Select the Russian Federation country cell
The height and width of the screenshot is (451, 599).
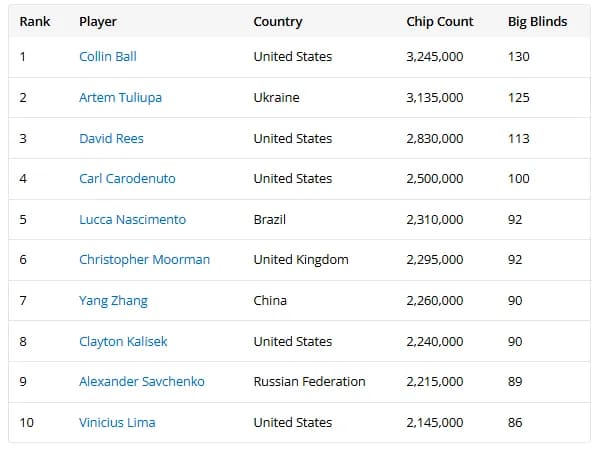click(x=309, y=381)
